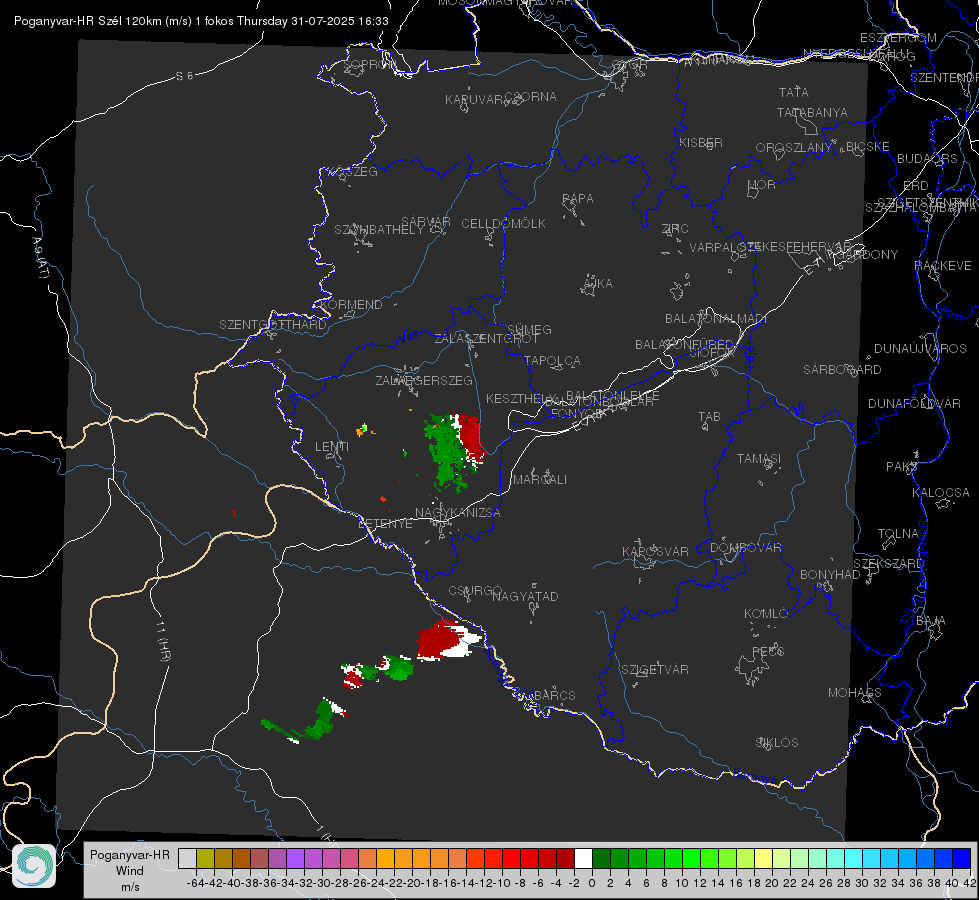Click the BAJA label
The height and width of the screenshot is (900, 979).
pos(931,621)
